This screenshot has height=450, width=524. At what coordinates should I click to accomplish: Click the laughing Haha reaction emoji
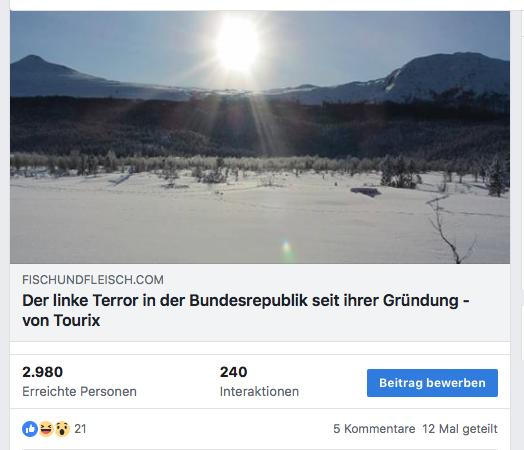coord(46,429)
